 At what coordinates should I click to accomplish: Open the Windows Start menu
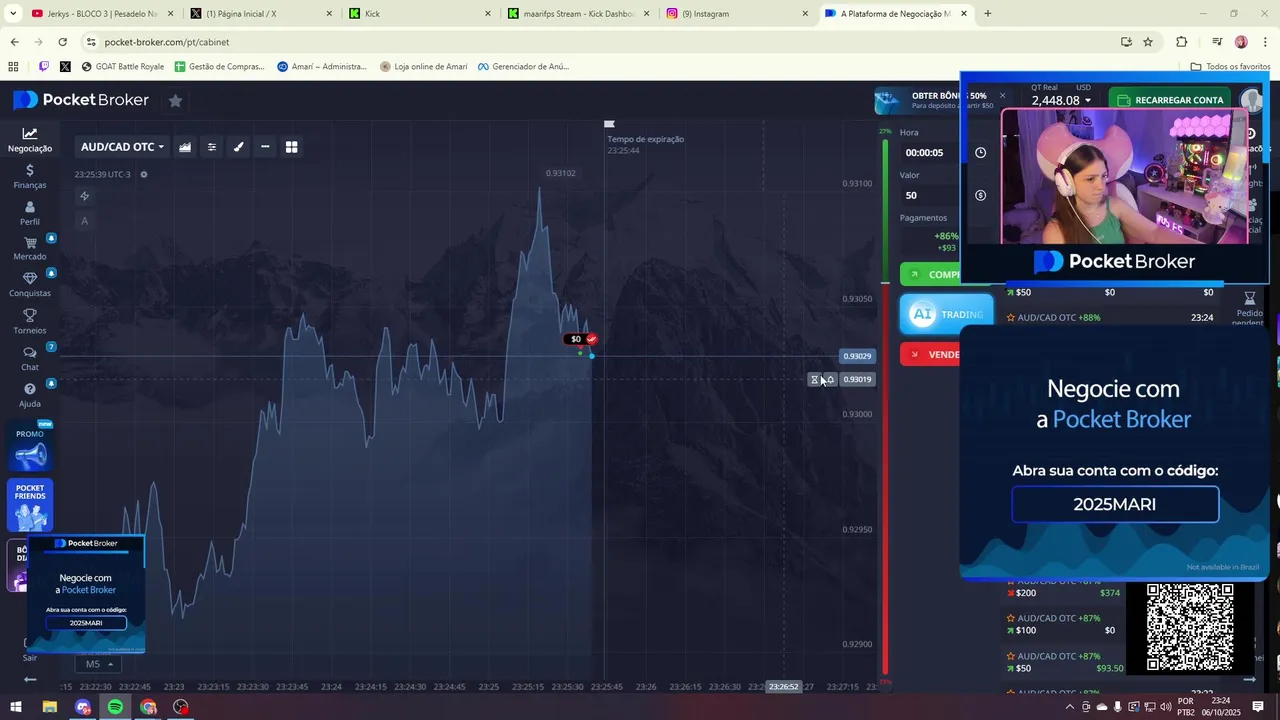coord(16,707)
